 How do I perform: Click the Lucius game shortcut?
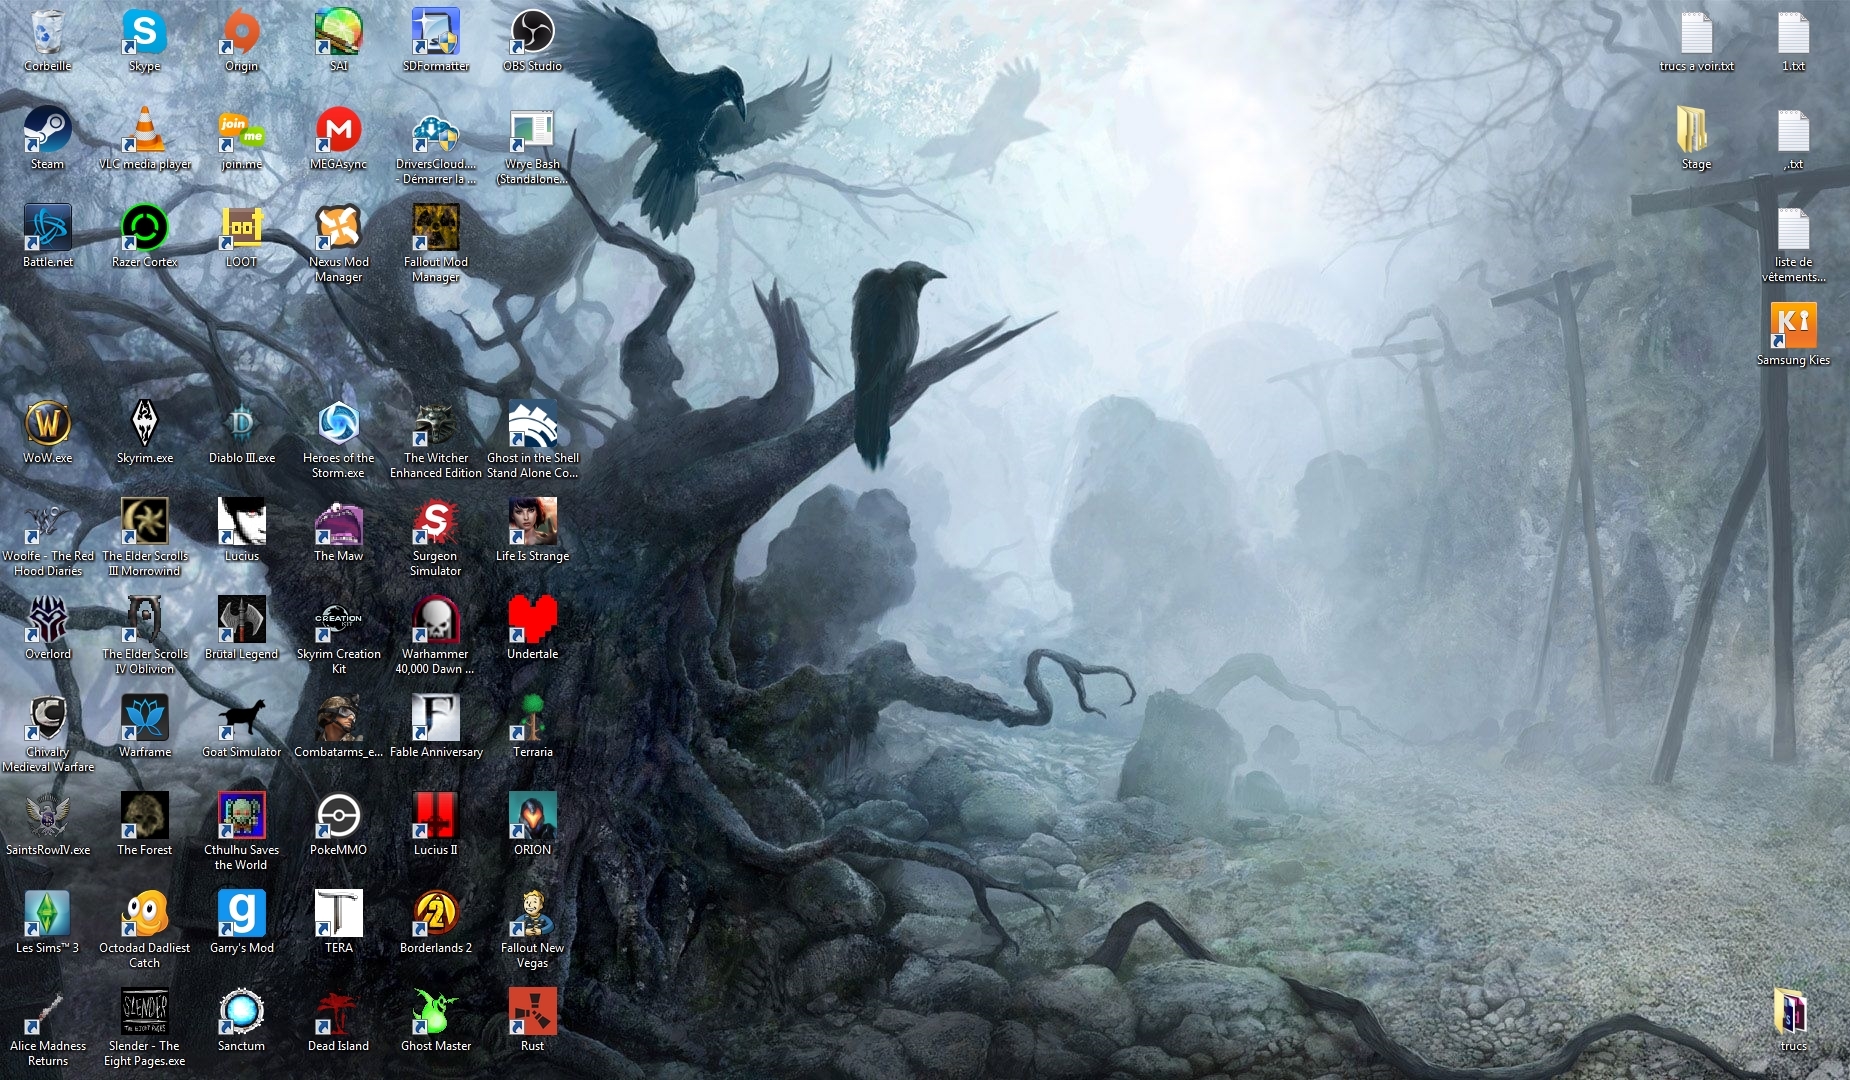[x=241, y=522]
